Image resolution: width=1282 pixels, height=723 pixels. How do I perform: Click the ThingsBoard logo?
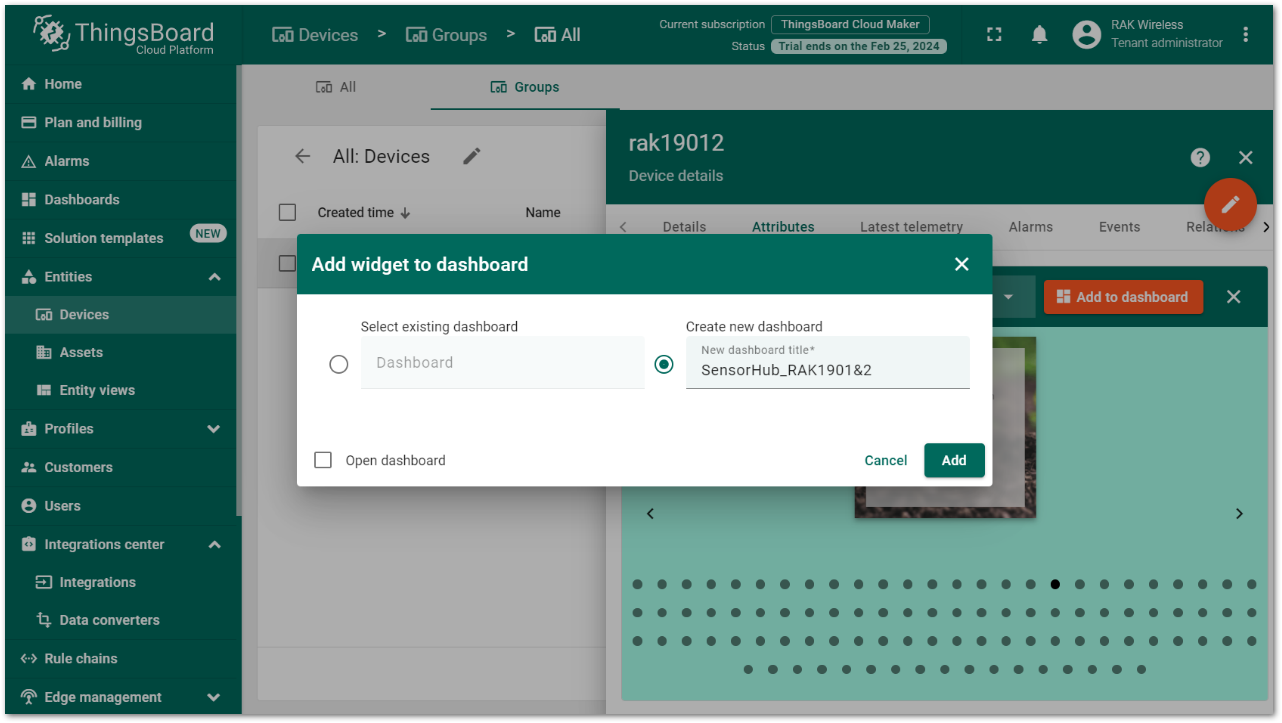(x=122, y=35)
